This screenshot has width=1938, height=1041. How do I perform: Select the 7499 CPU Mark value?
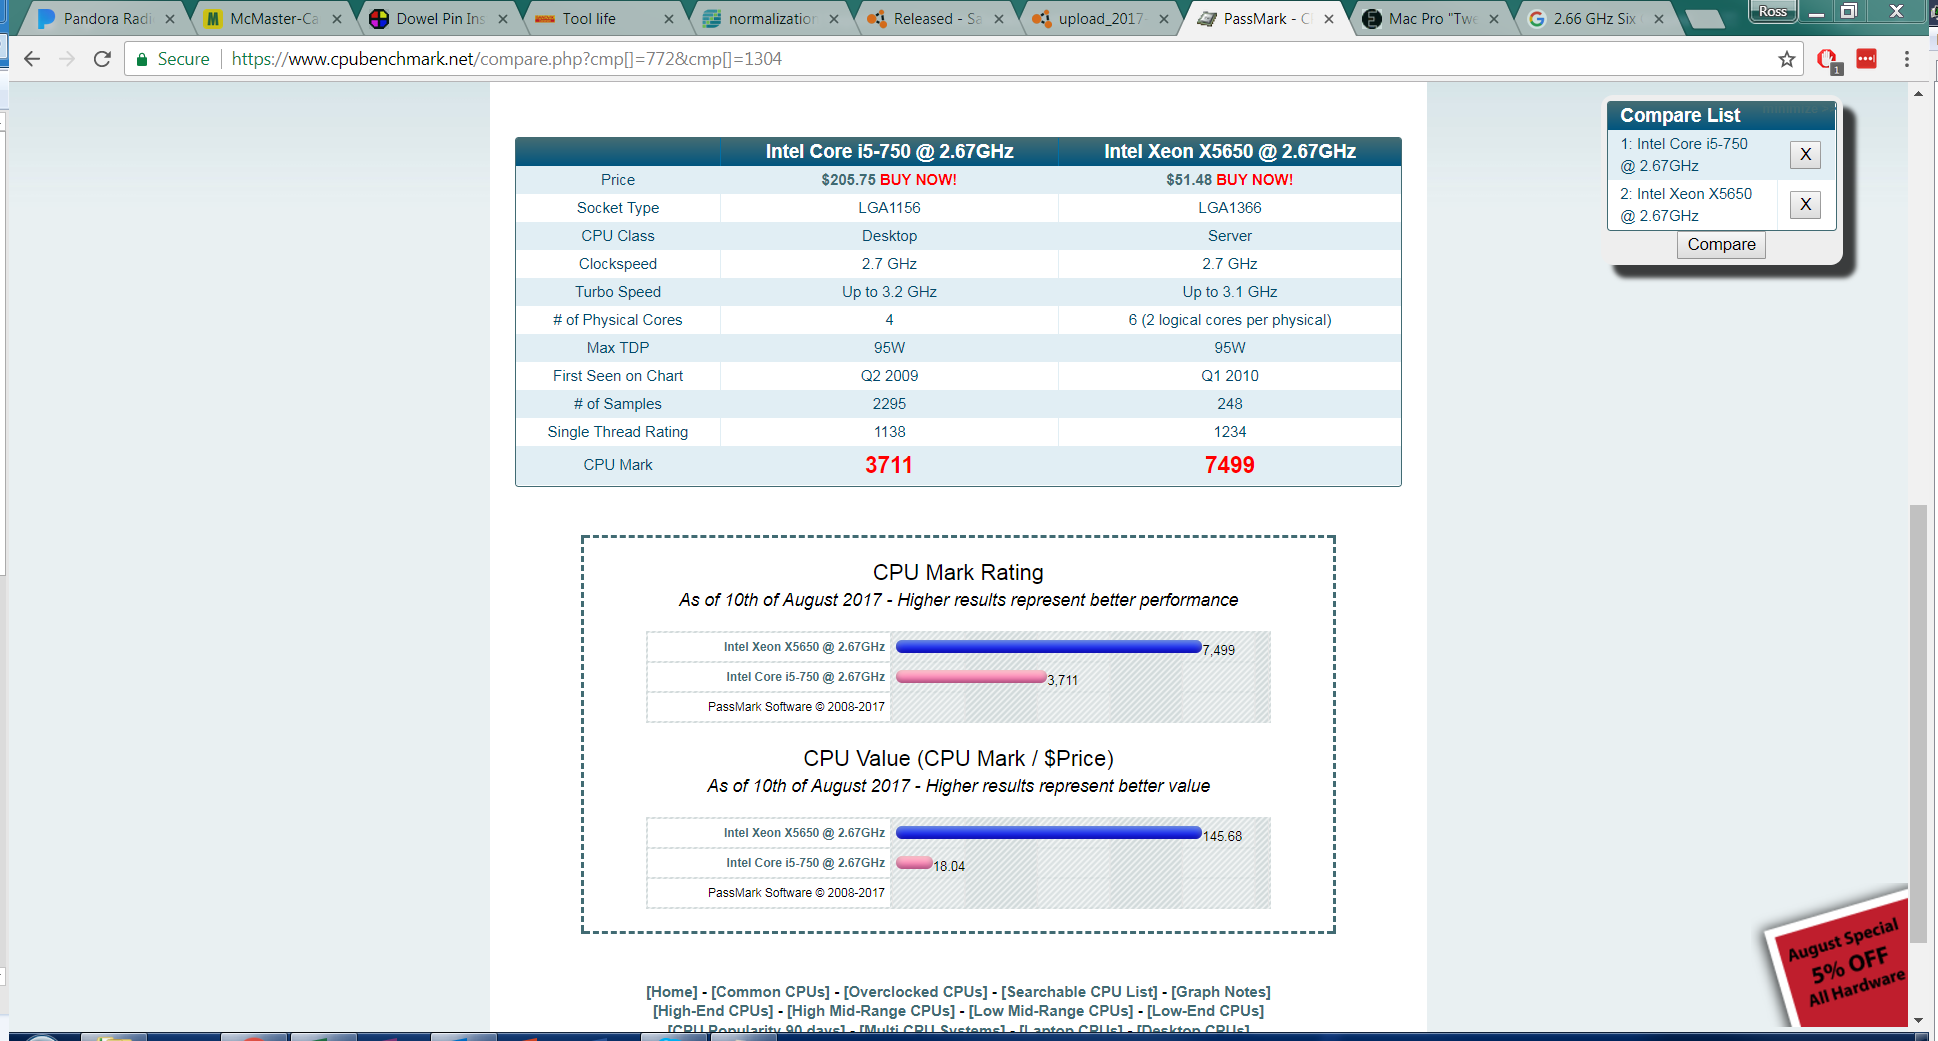click(1229, 465)
